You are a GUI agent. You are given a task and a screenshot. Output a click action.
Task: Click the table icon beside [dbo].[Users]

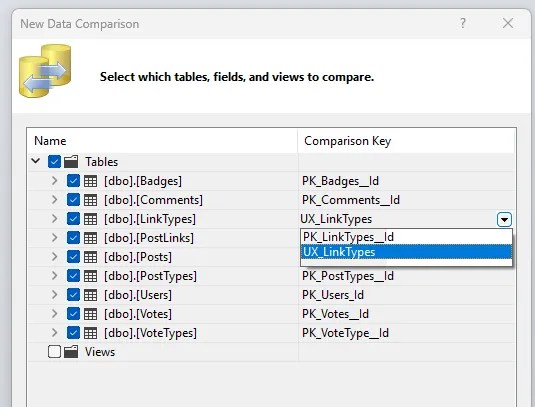tap(90, 295)
